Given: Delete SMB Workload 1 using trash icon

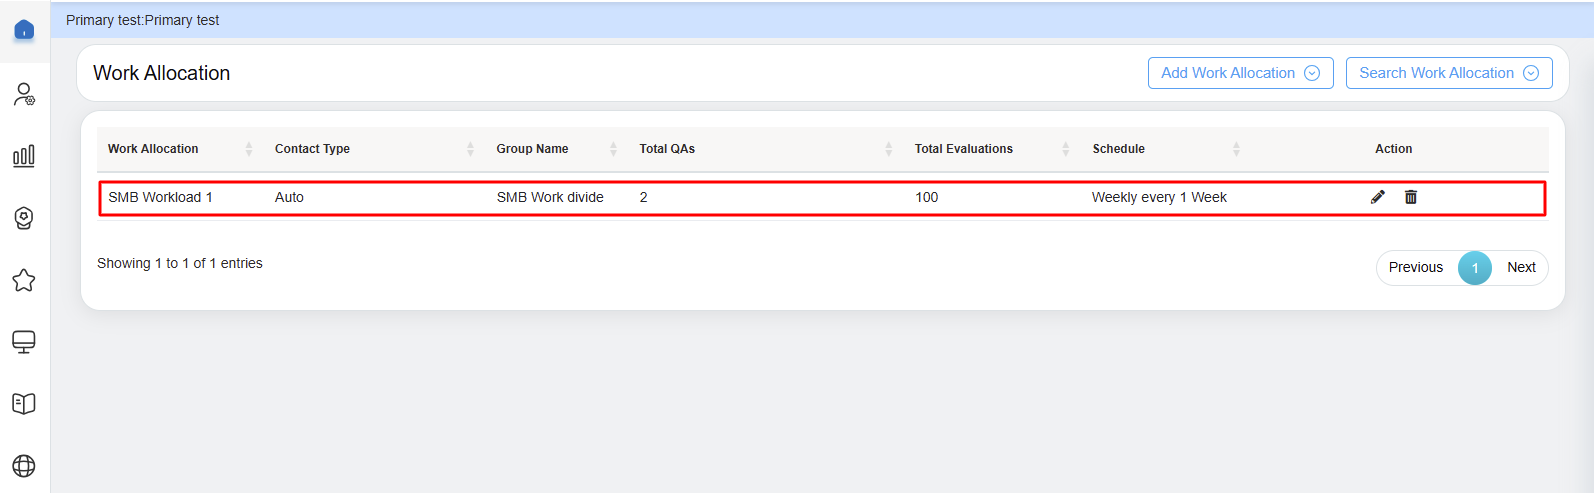Looking at the screenshot, I should [x=1411, y=197].
